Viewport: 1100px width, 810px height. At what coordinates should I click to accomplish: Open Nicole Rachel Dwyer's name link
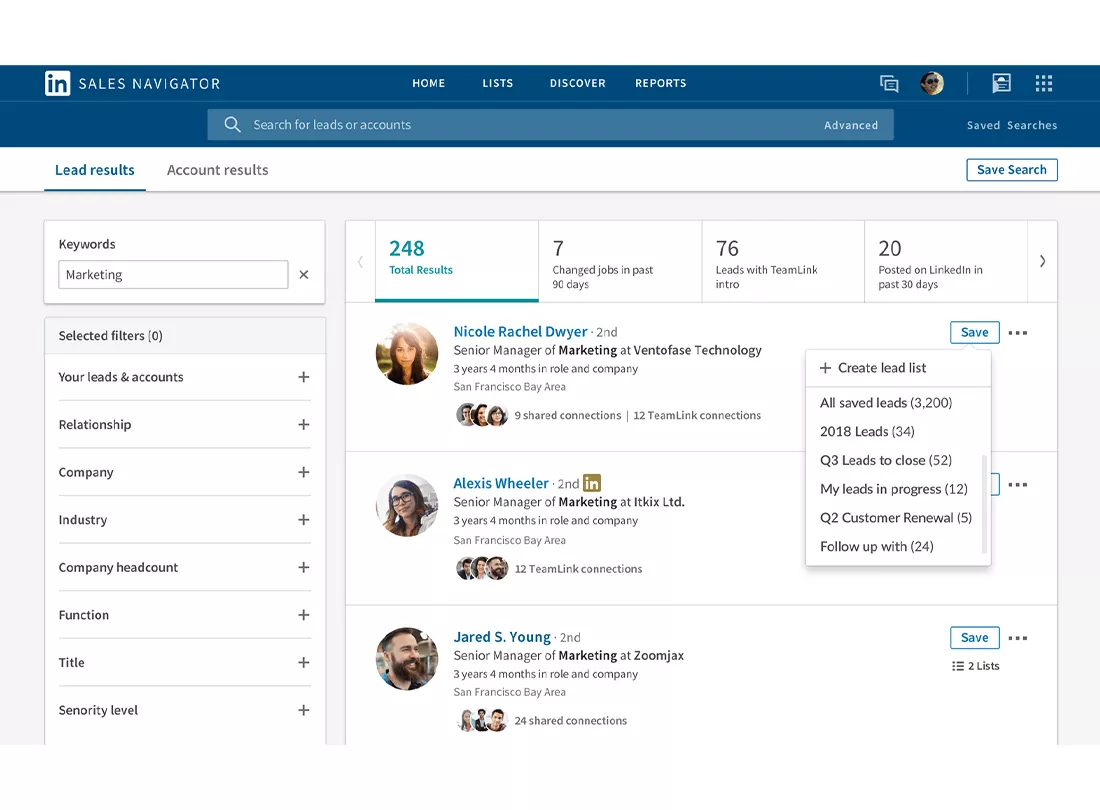point(521,332)
